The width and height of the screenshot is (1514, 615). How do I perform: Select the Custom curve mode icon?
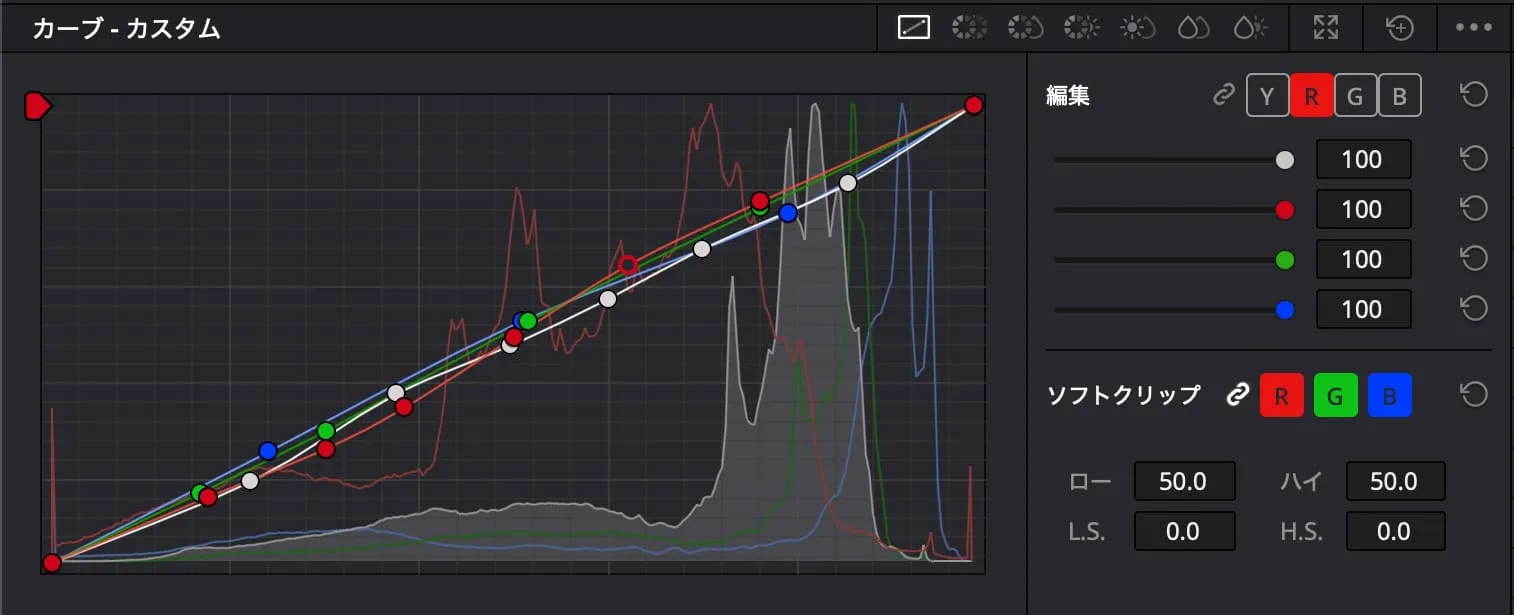click(x=913, y=28)
